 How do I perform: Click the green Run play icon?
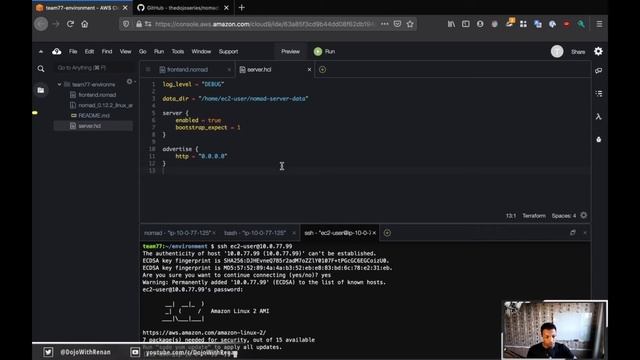click(x=318, y=51)
